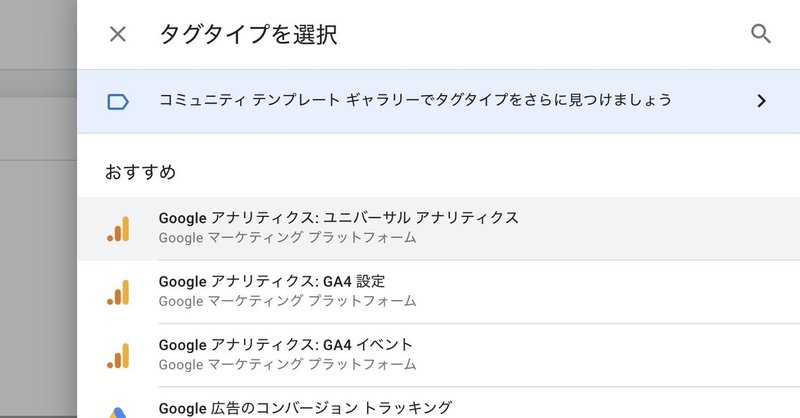This screenshot has height=418, width=800.
Task: Click the Google Ads logo icon
Action: tap(118, 410)
